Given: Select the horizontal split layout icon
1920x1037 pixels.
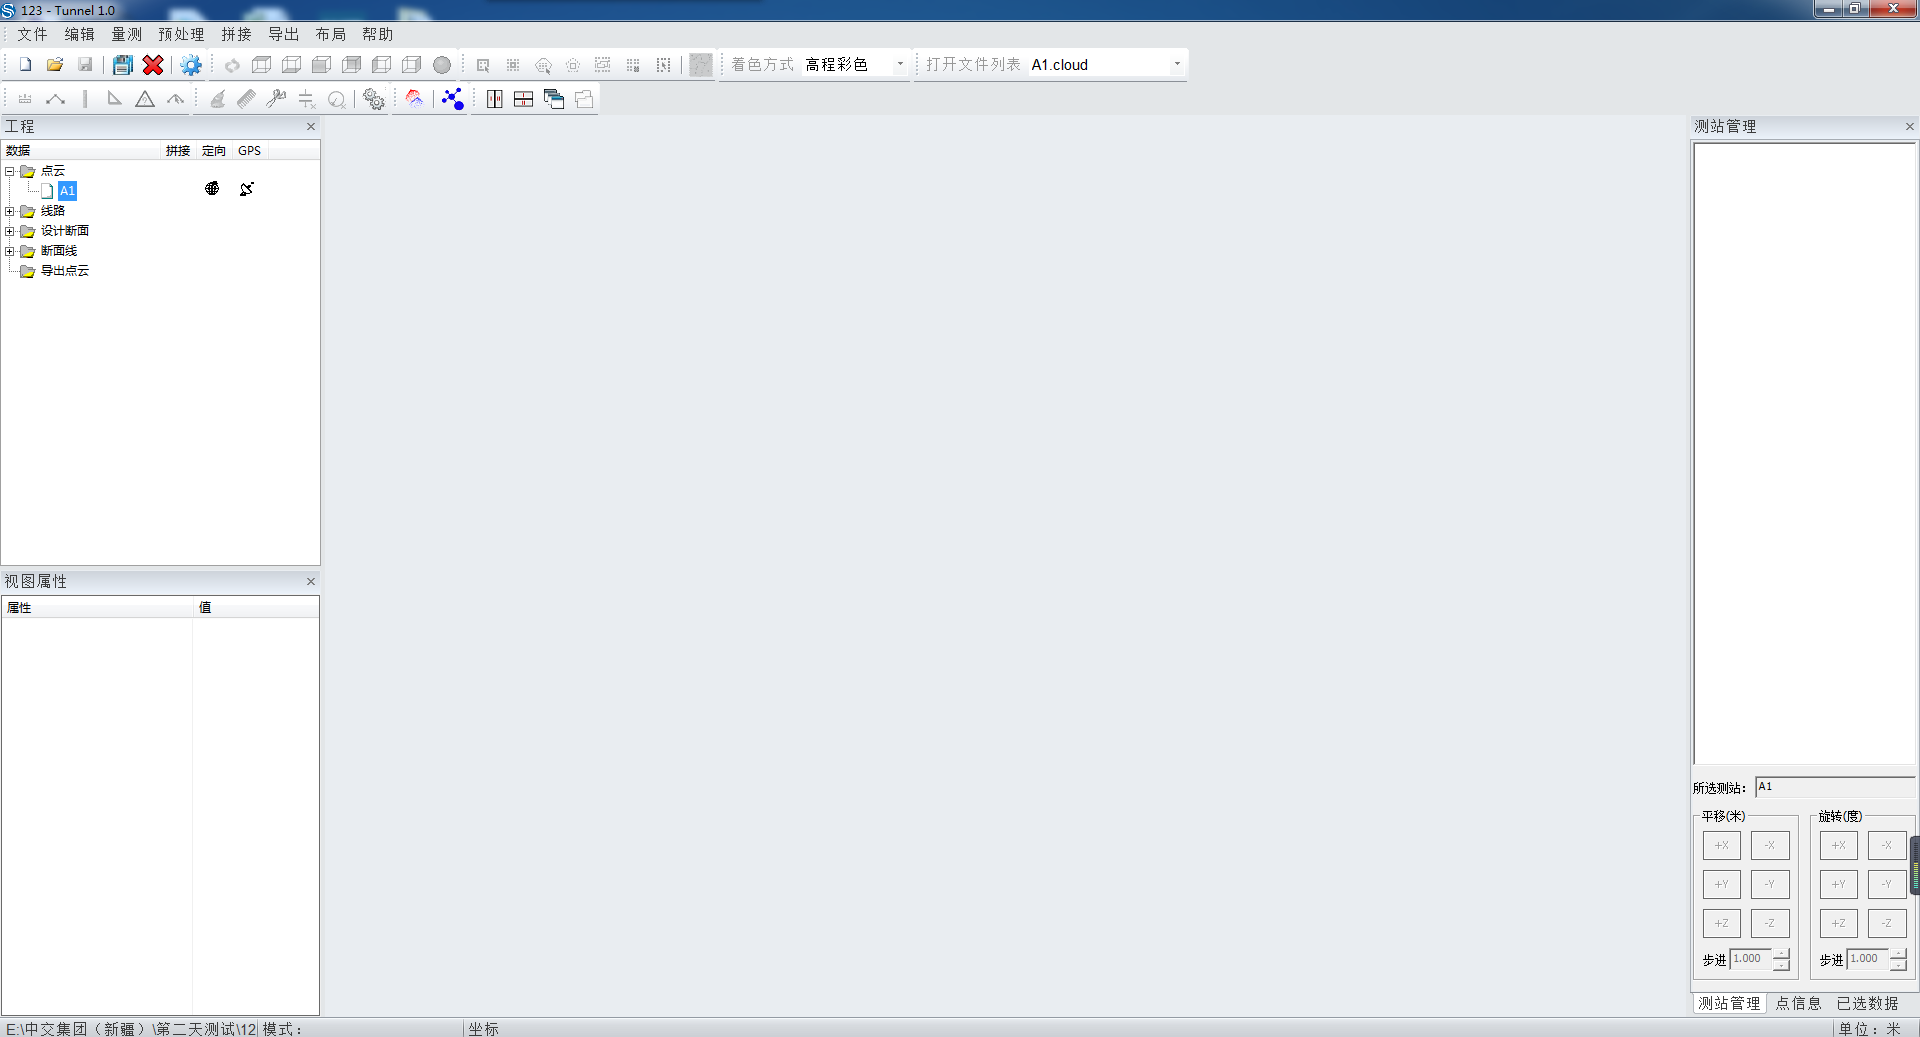Looking at the screenshot, I should coord(523,99).
